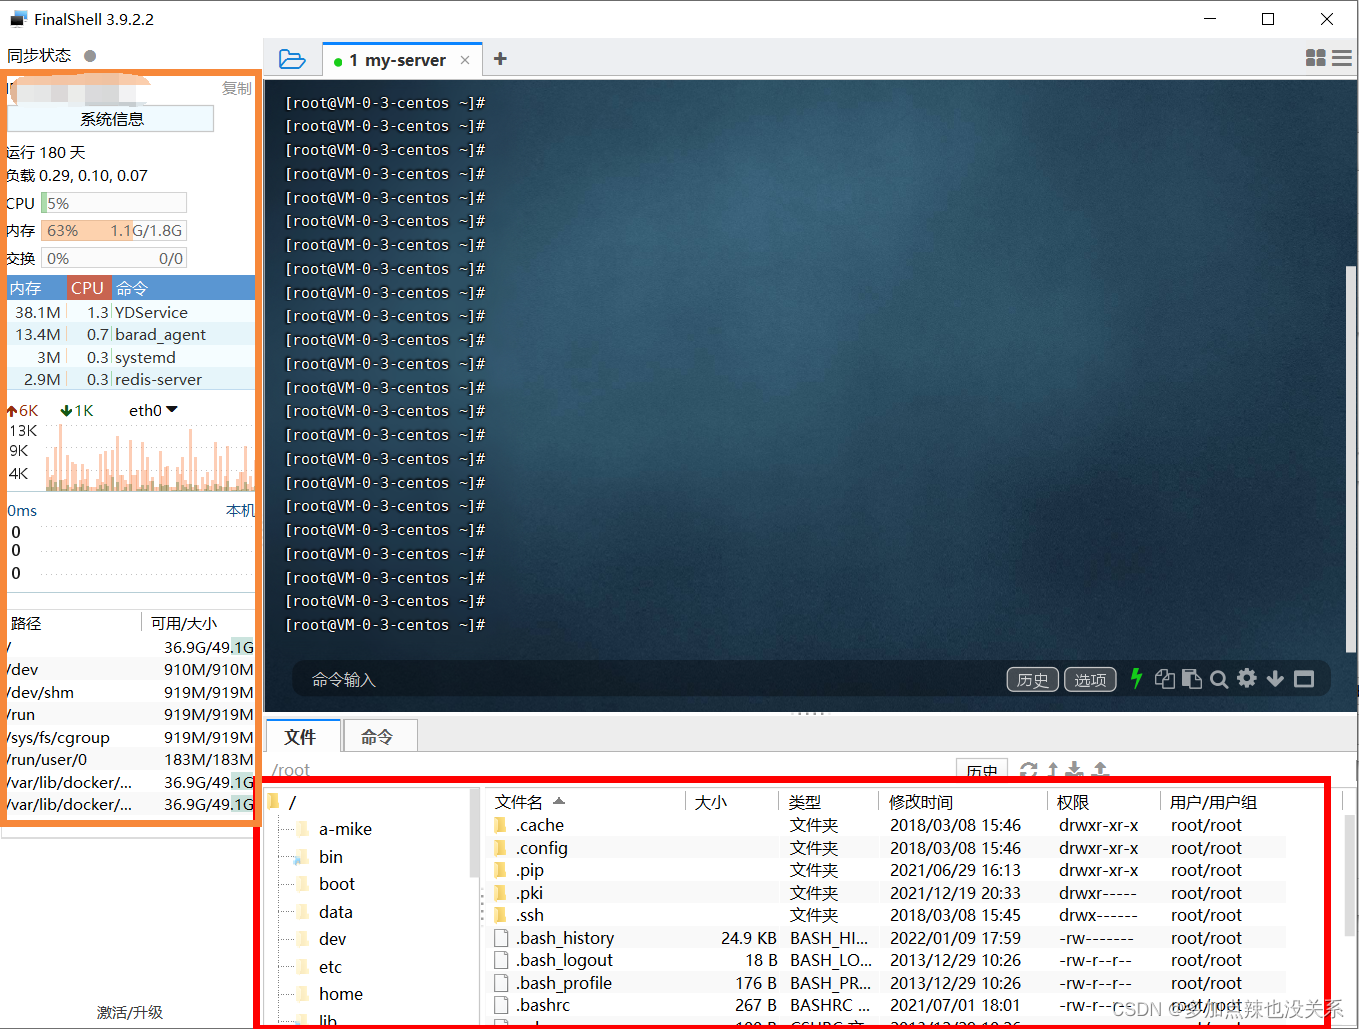
Task: Add a new session tab with plus
Action: 500,59
